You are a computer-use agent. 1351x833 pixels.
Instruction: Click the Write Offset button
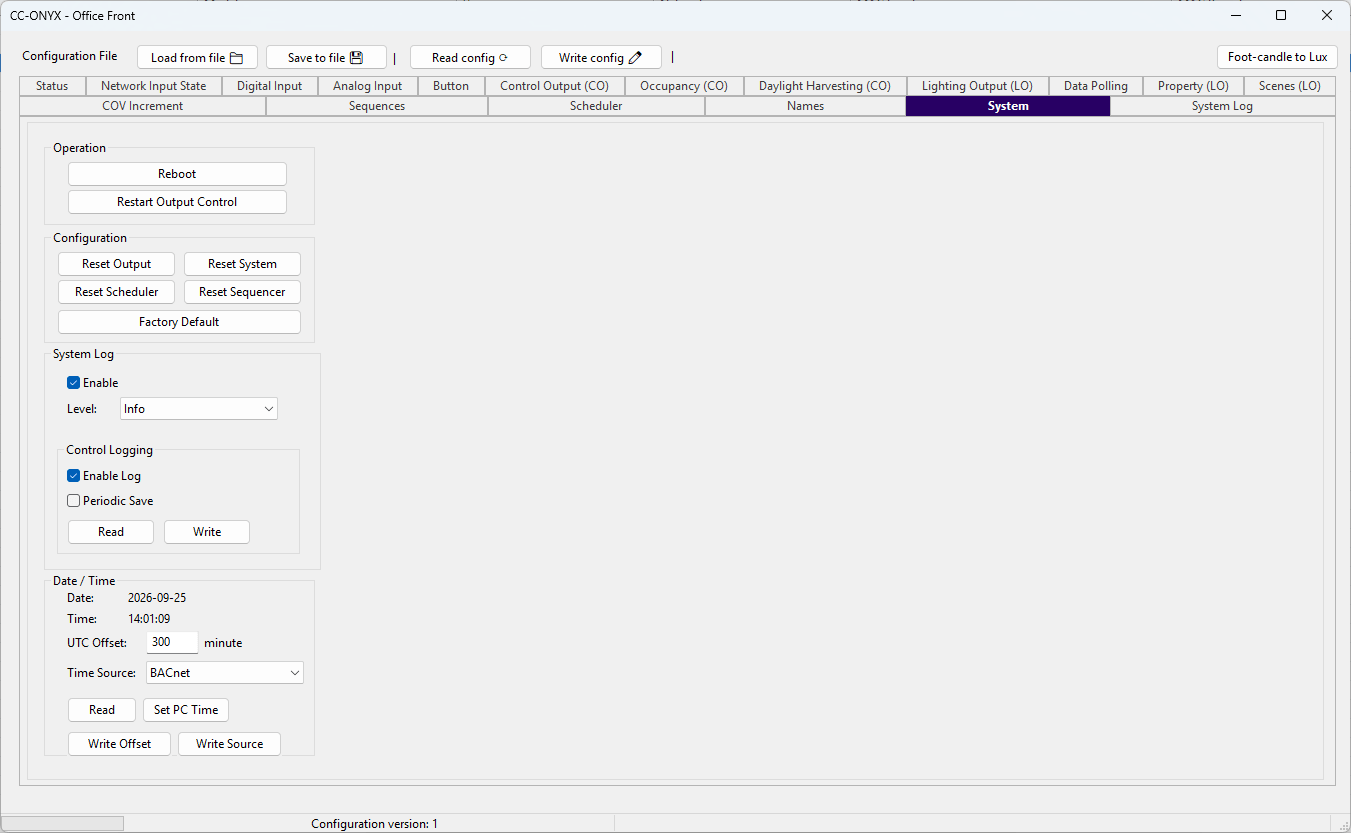[x=120, y=744]
